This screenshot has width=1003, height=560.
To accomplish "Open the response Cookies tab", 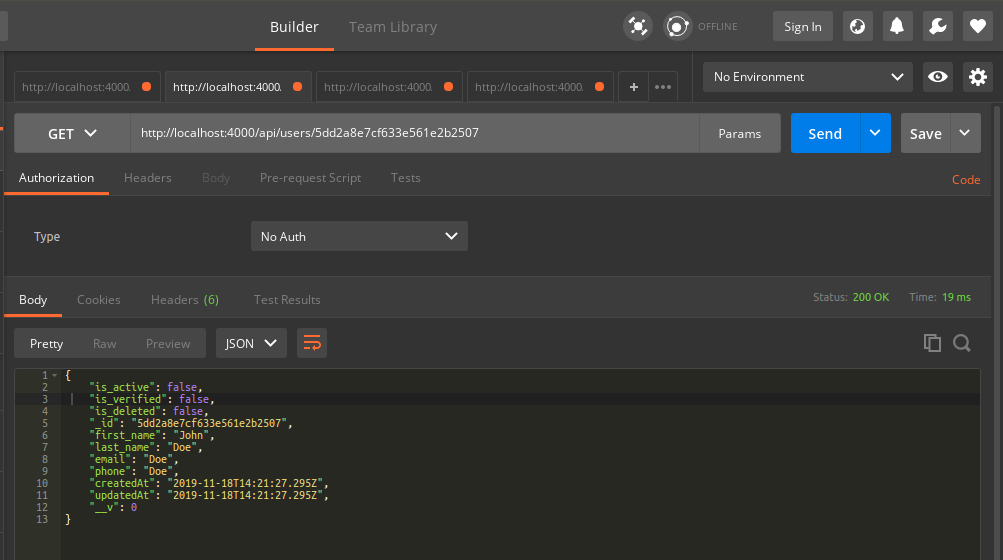I will coord(99,300).
